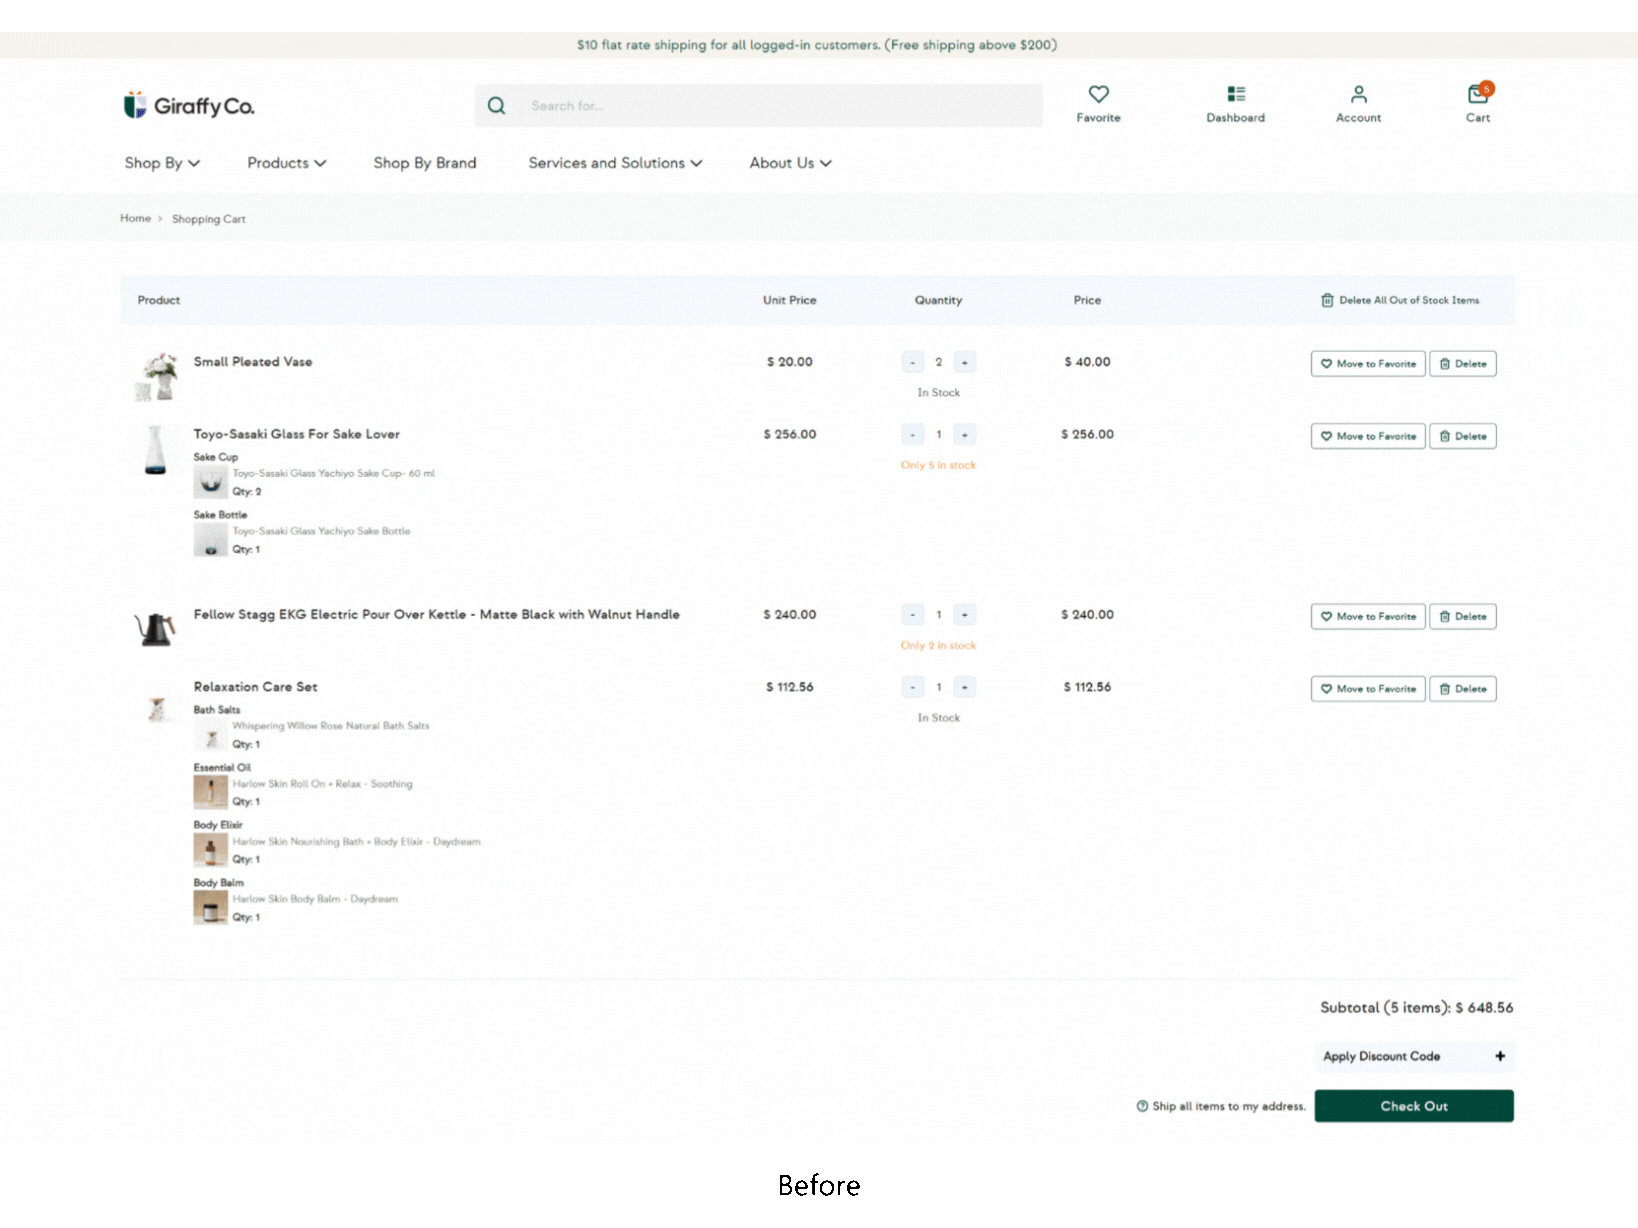
Task: Move Relaxation Care Set to Favorite
Action: [x=1368, y=689]
